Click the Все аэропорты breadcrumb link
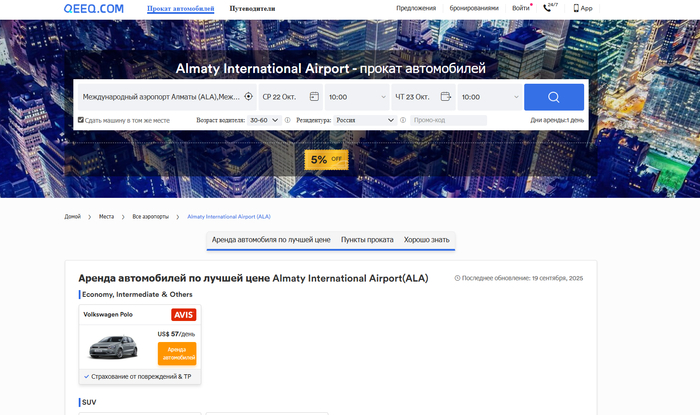Screen dimensions: 700x415 [149, 216]
